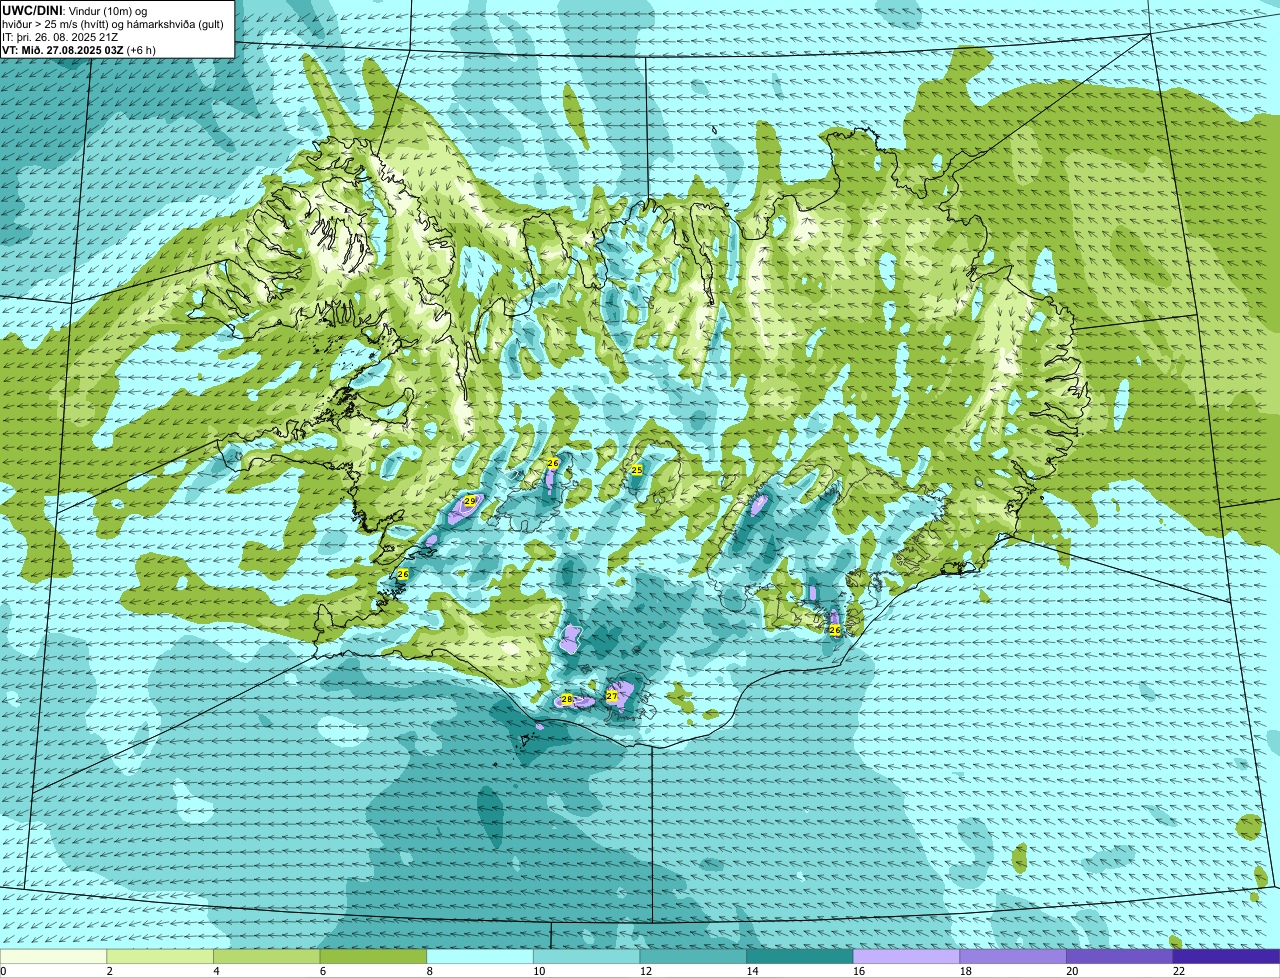Click the legend scale number 10

[x=539, y=971]
